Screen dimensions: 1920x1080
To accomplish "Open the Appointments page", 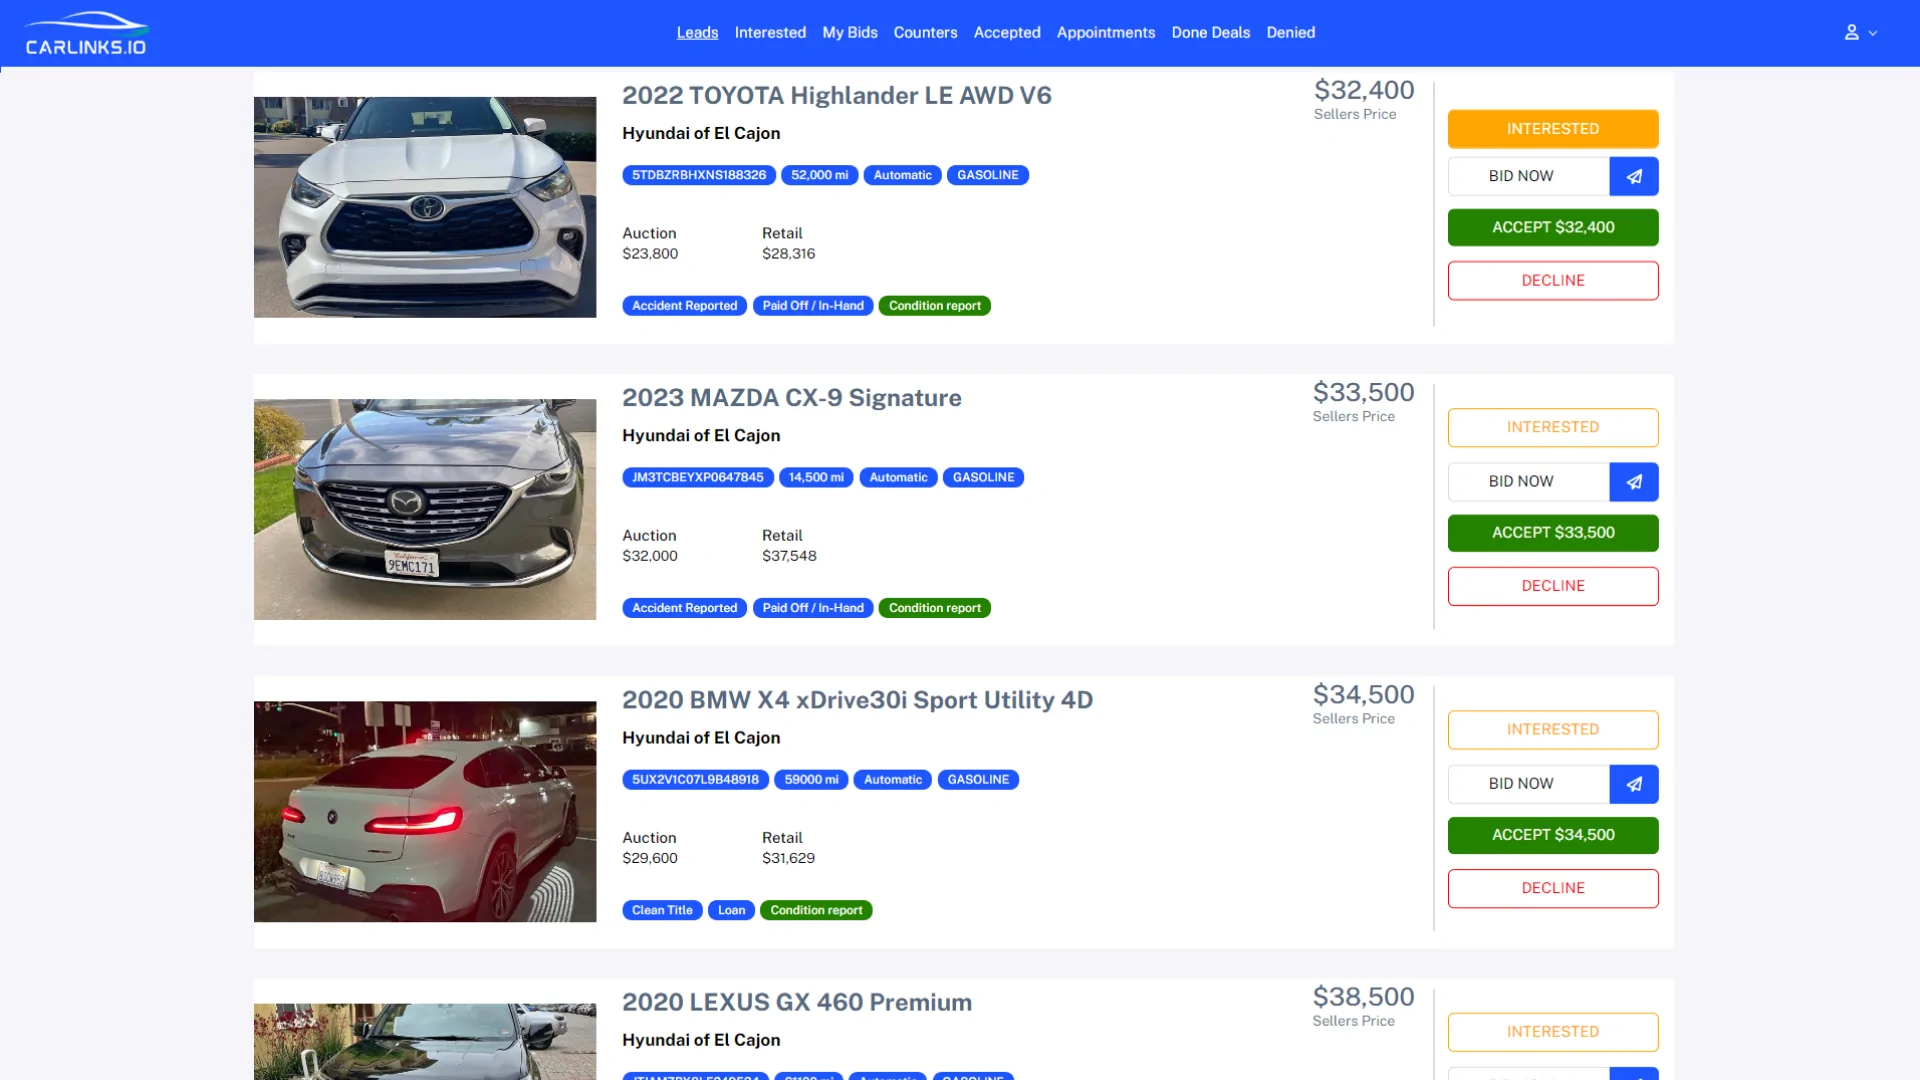I will (x=1106, y=33).
